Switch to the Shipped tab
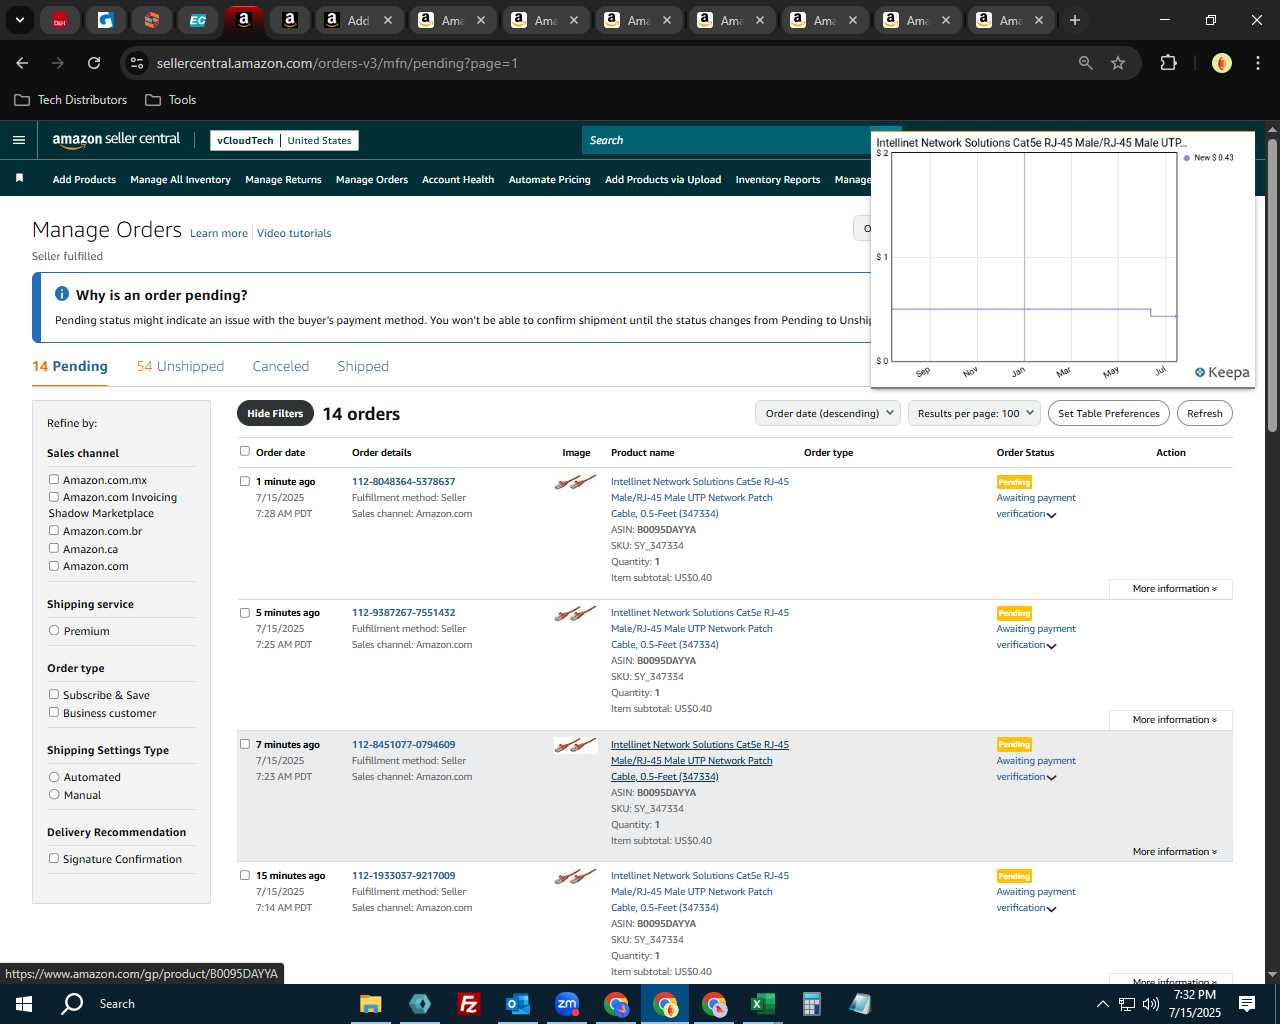Screen dimensions: 1280x1024 tap(363, 366)
